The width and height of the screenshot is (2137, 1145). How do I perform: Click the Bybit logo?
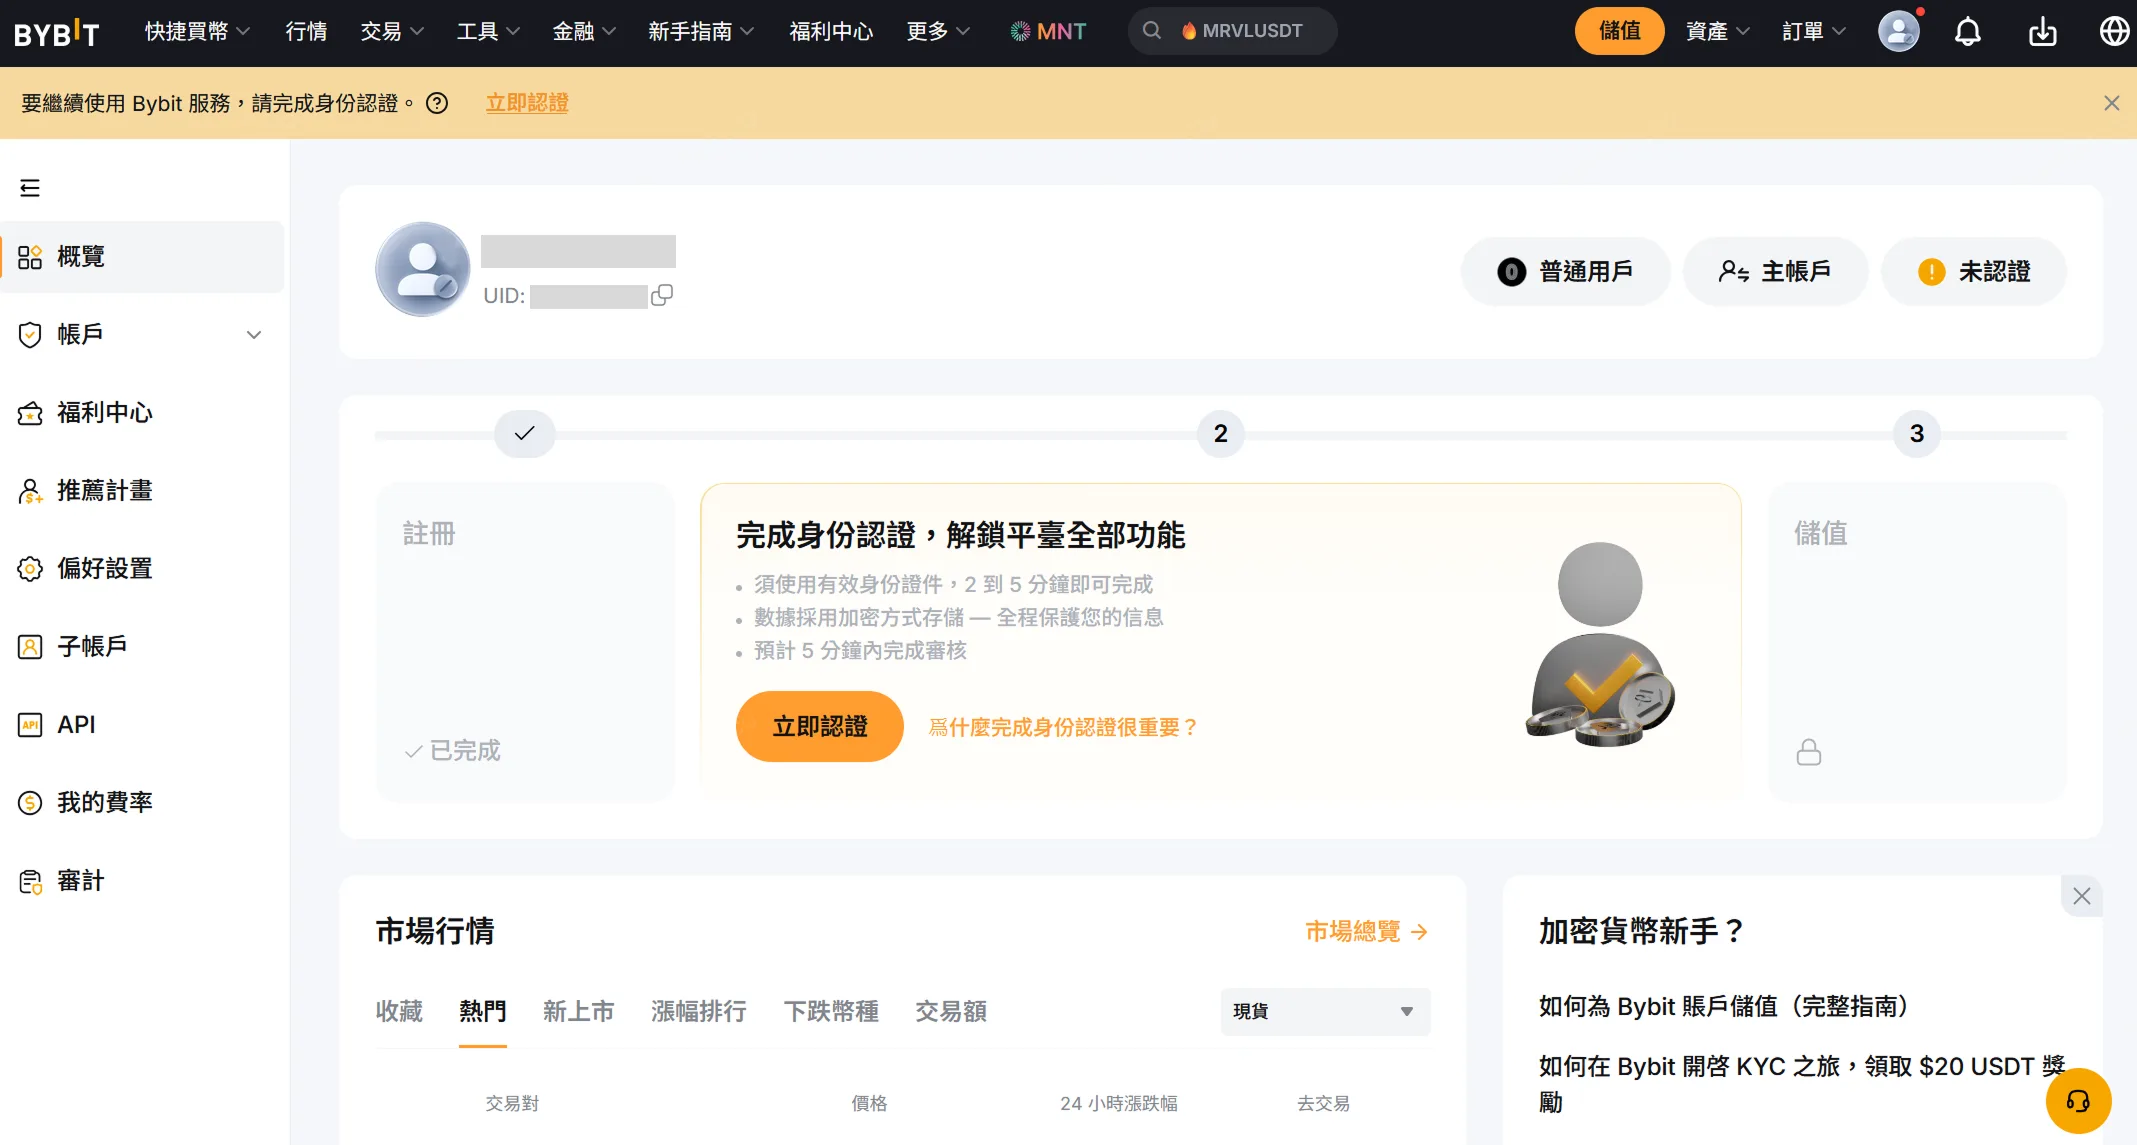pyautogui.click(x=57, y=33)
